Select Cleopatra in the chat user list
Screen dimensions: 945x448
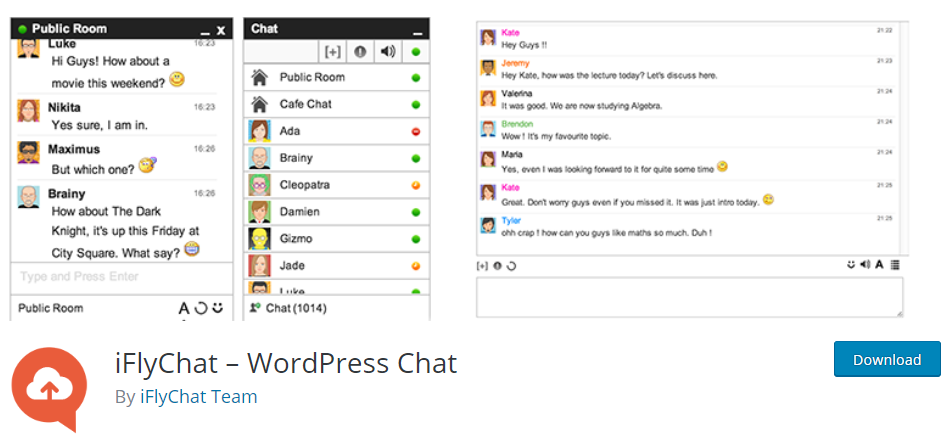pos(336,185)
